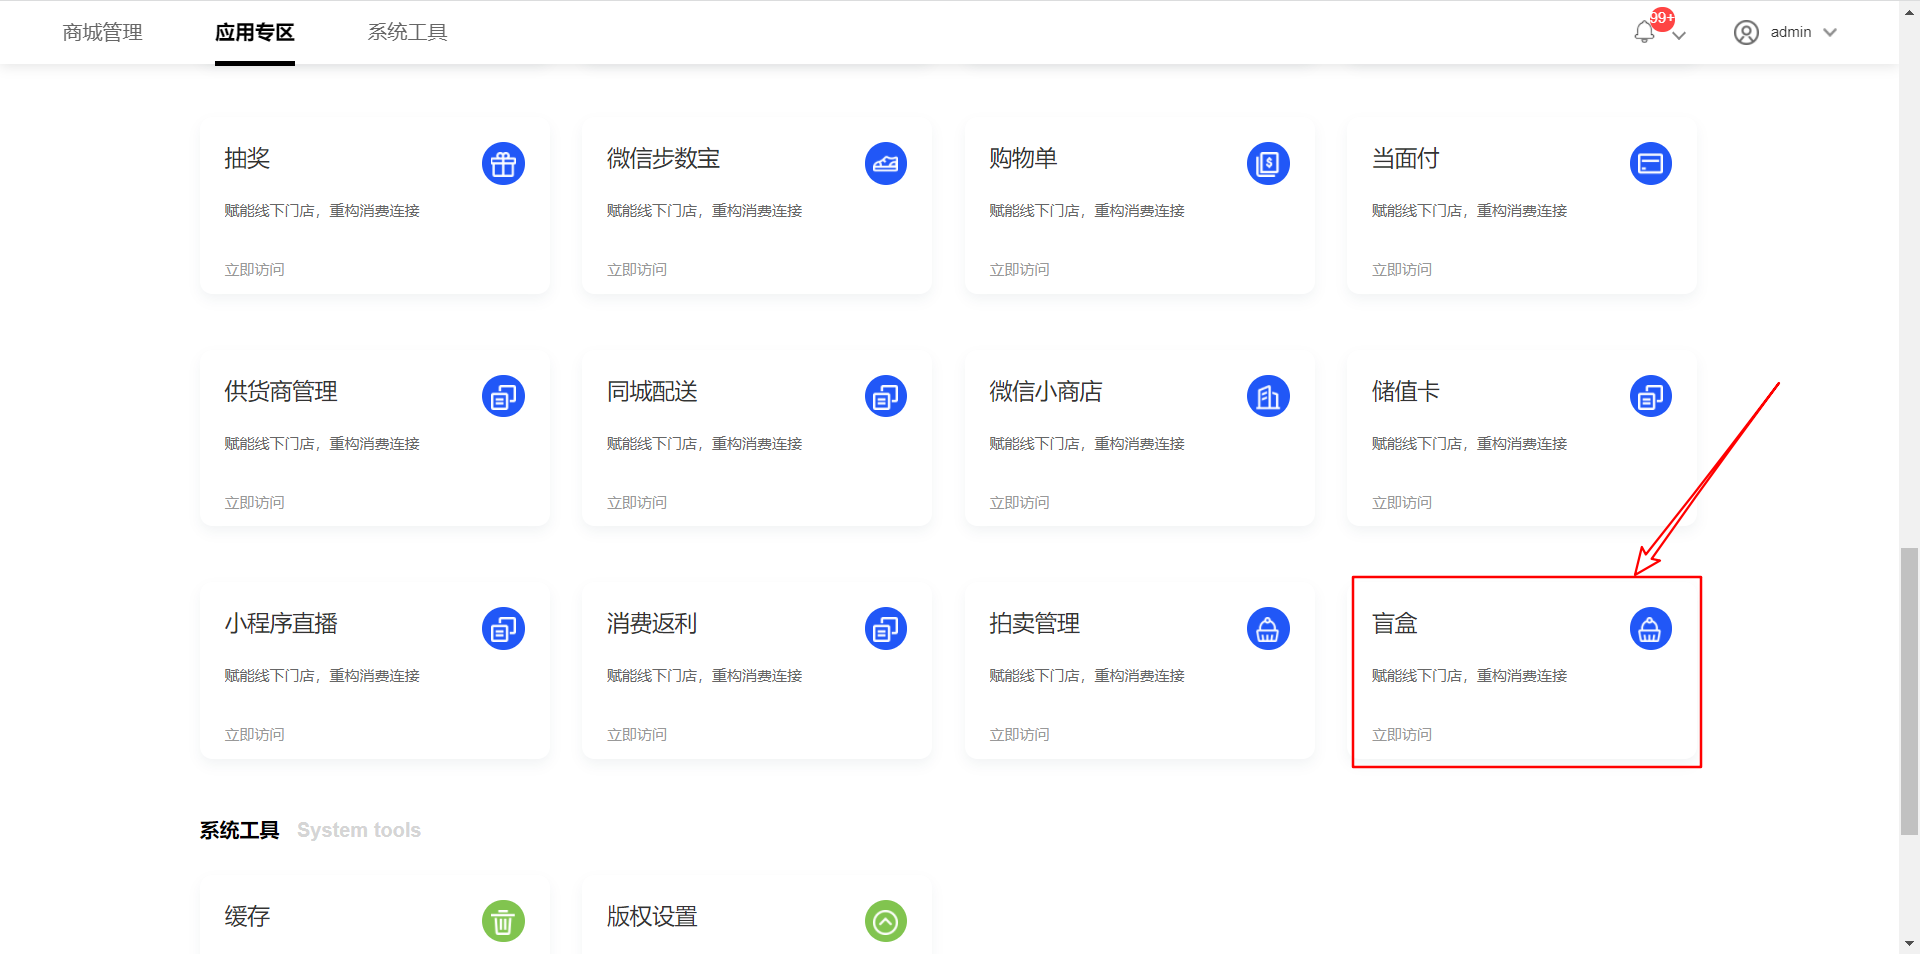Click 立即访问 under 当面付

[1402, 269]
